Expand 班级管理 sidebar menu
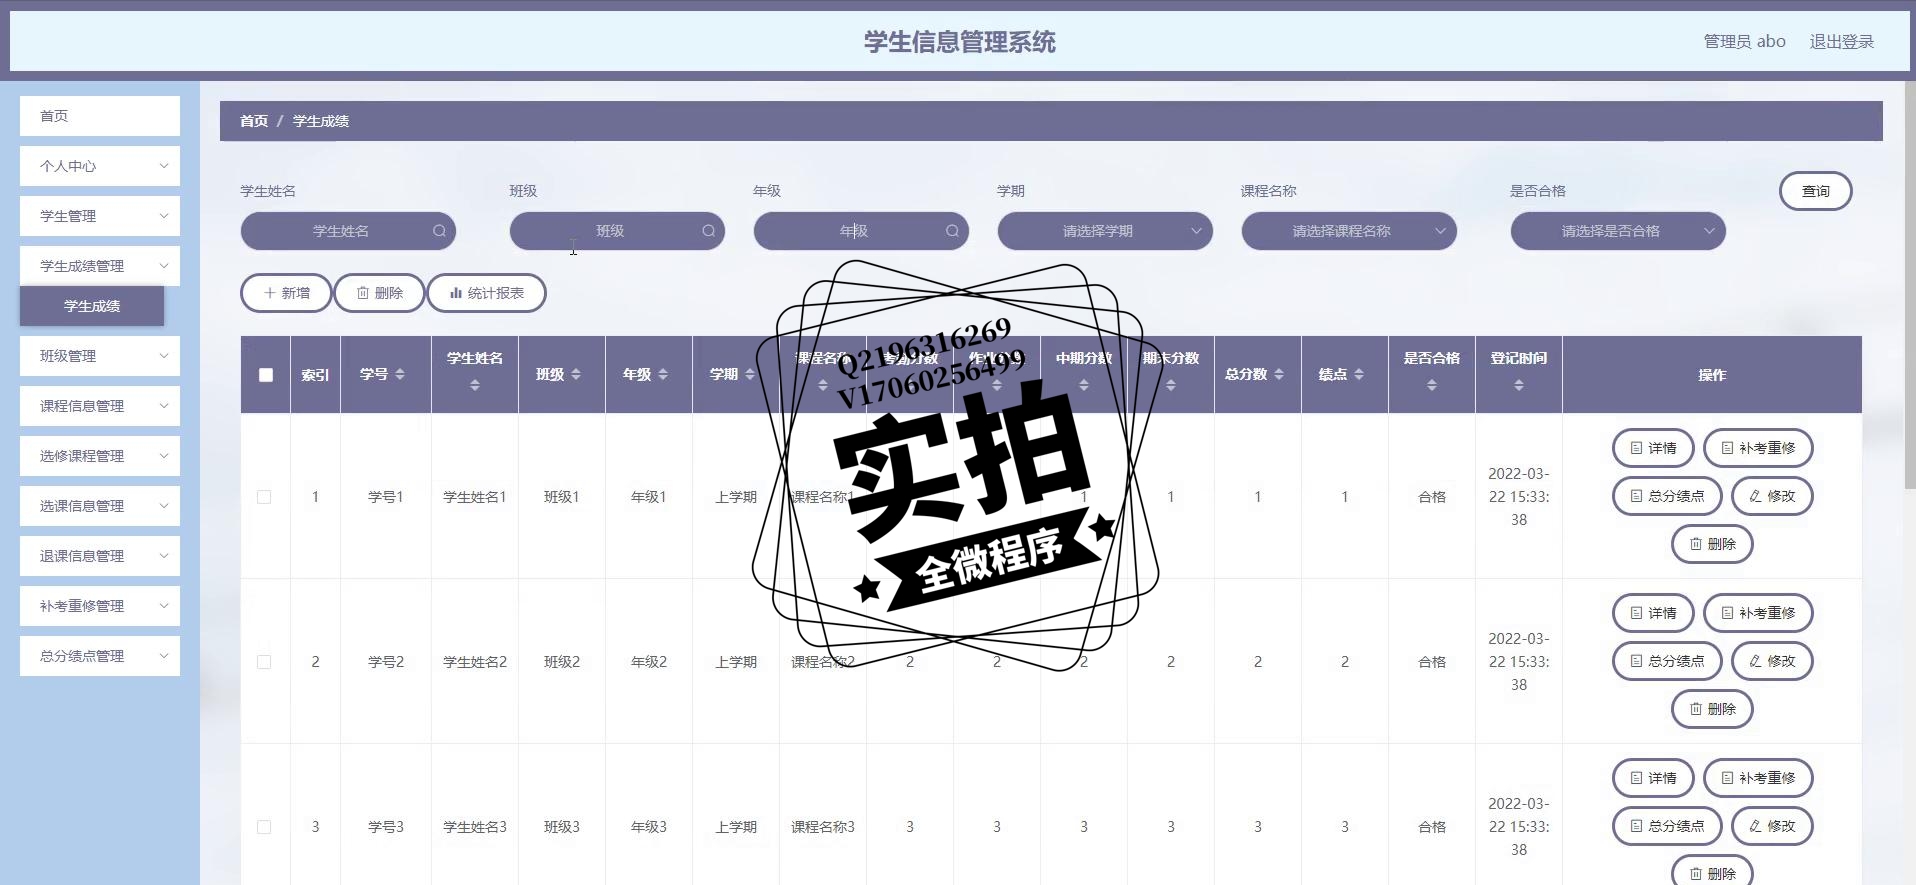Image resolution: width=1916 pixels, height=885 pixels. coord(100,356)
